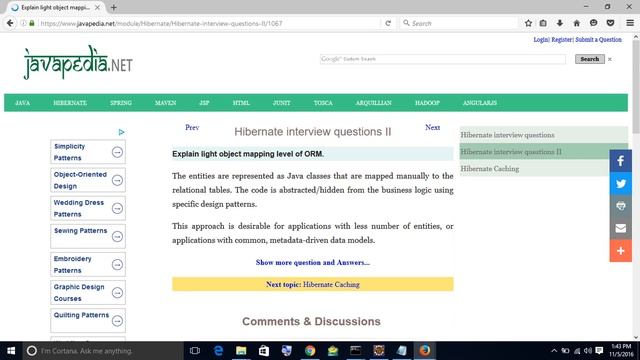This screenshot has height=360, width=640.
Task: Open the downloads arrow icon
Action: [x=560, y=23]
